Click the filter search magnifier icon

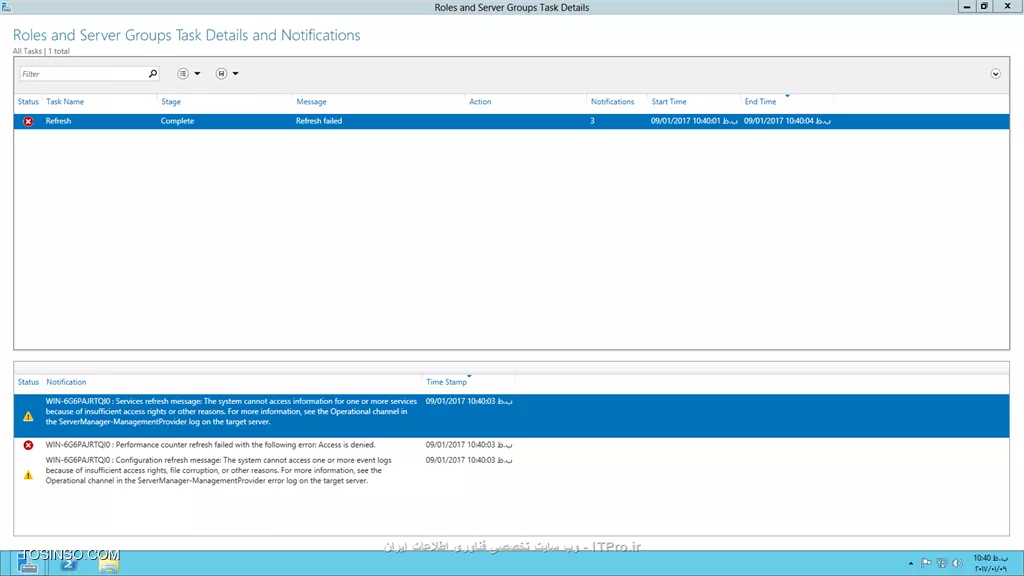pos(153,74)
